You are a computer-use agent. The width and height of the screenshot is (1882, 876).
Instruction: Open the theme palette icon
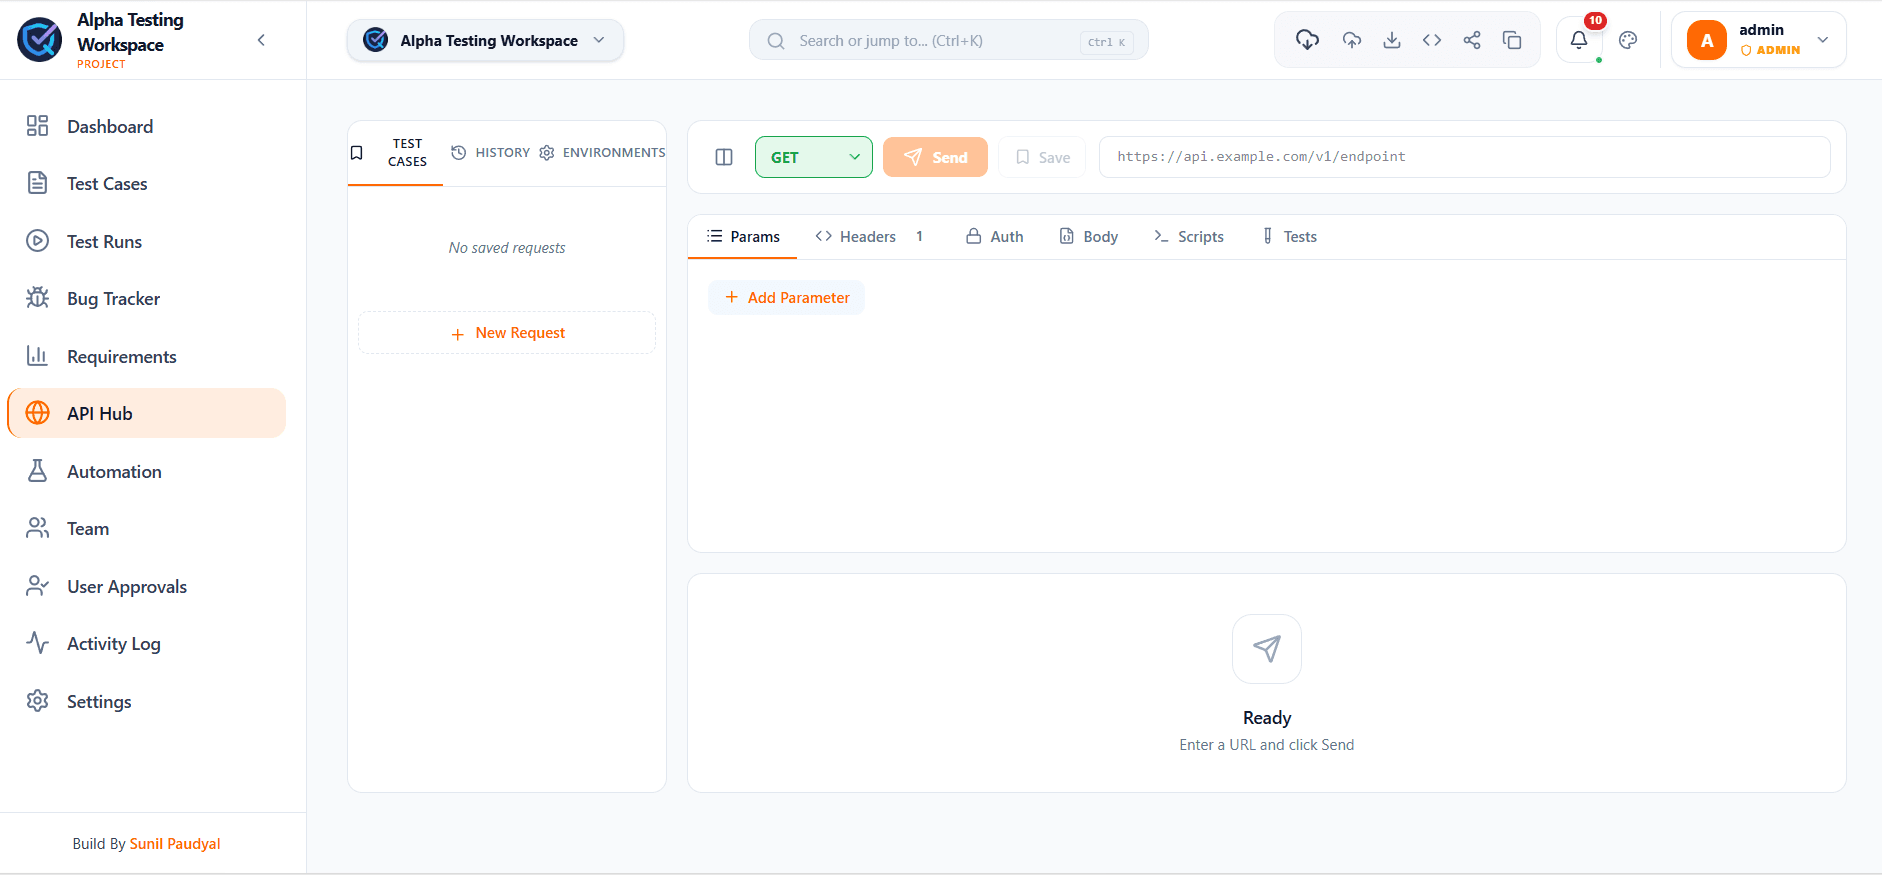[x=1628, y=40]
